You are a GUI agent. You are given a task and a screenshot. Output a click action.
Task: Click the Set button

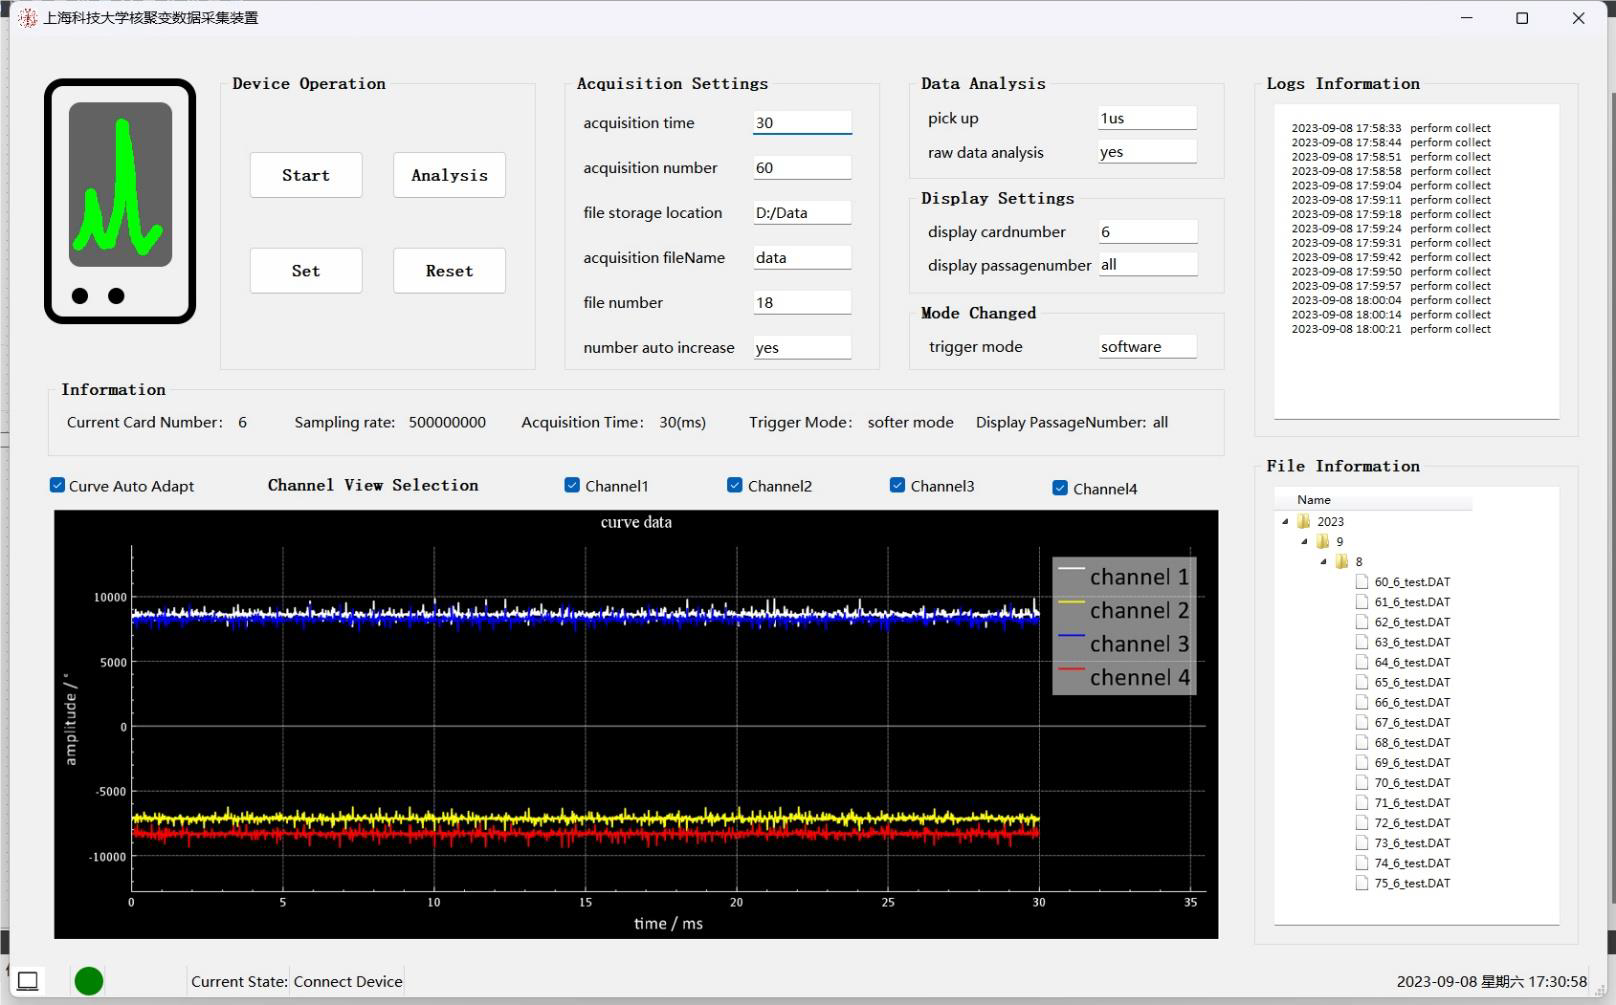pos(306,271)
